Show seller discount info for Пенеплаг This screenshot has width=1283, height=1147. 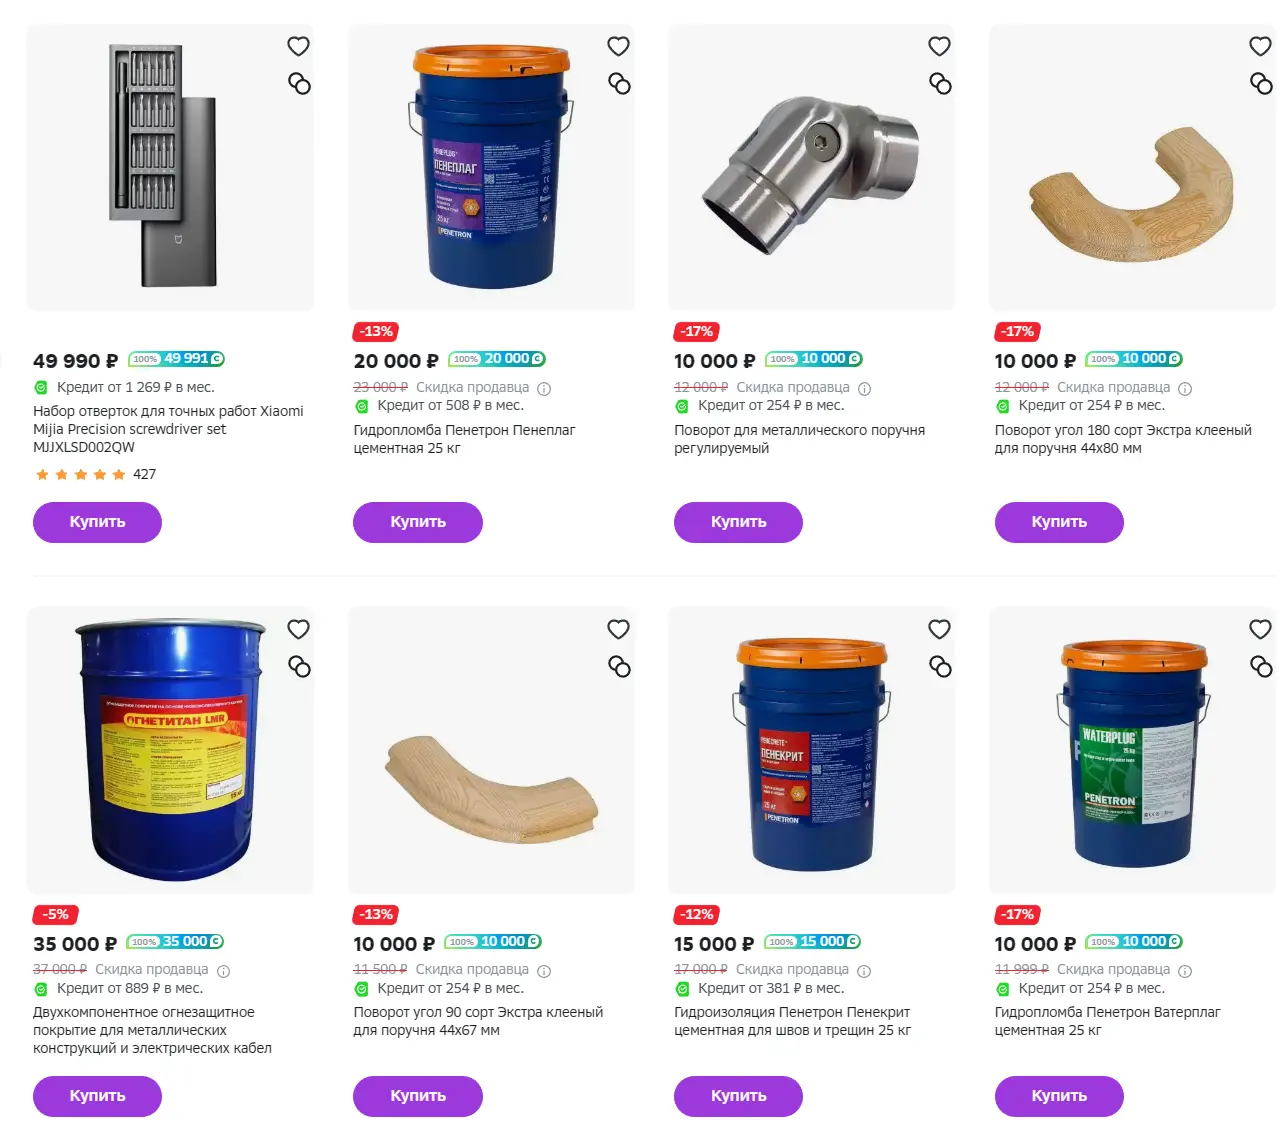(x=544, y=388)
